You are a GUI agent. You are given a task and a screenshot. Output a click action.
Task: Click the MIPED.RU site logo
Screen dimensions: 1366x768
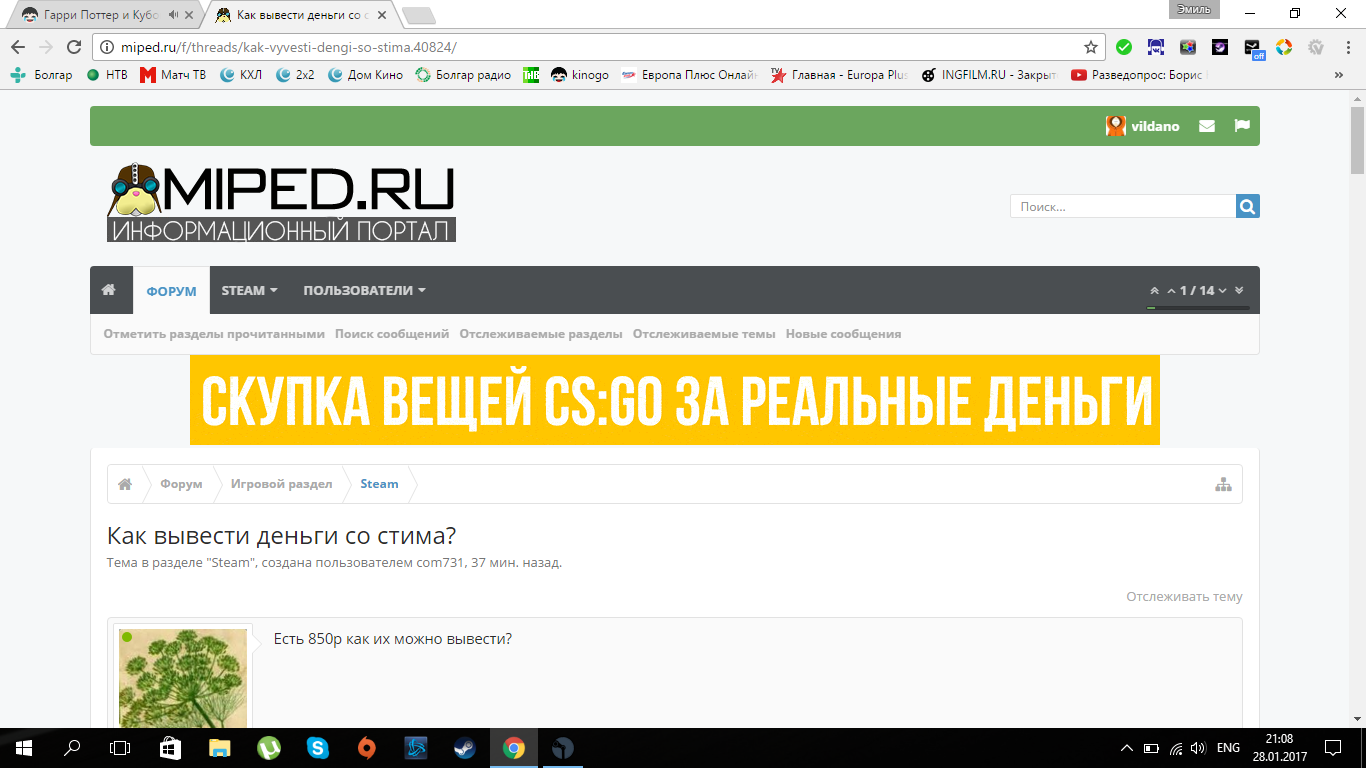281,202
